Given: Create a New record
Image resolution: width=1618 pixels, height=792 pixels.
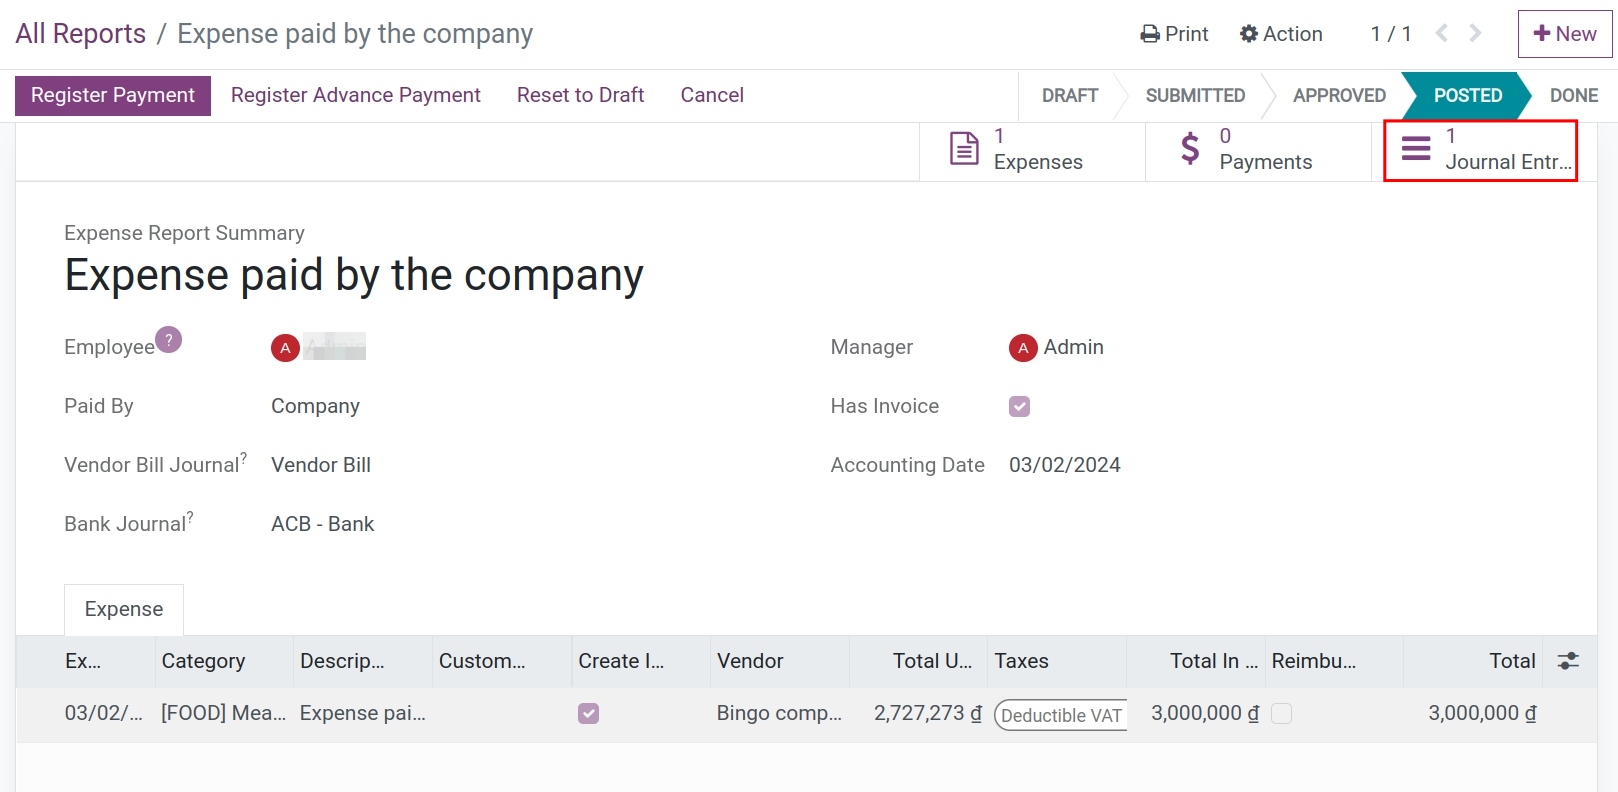Looking at the screenshot, I should (1565, 34).
